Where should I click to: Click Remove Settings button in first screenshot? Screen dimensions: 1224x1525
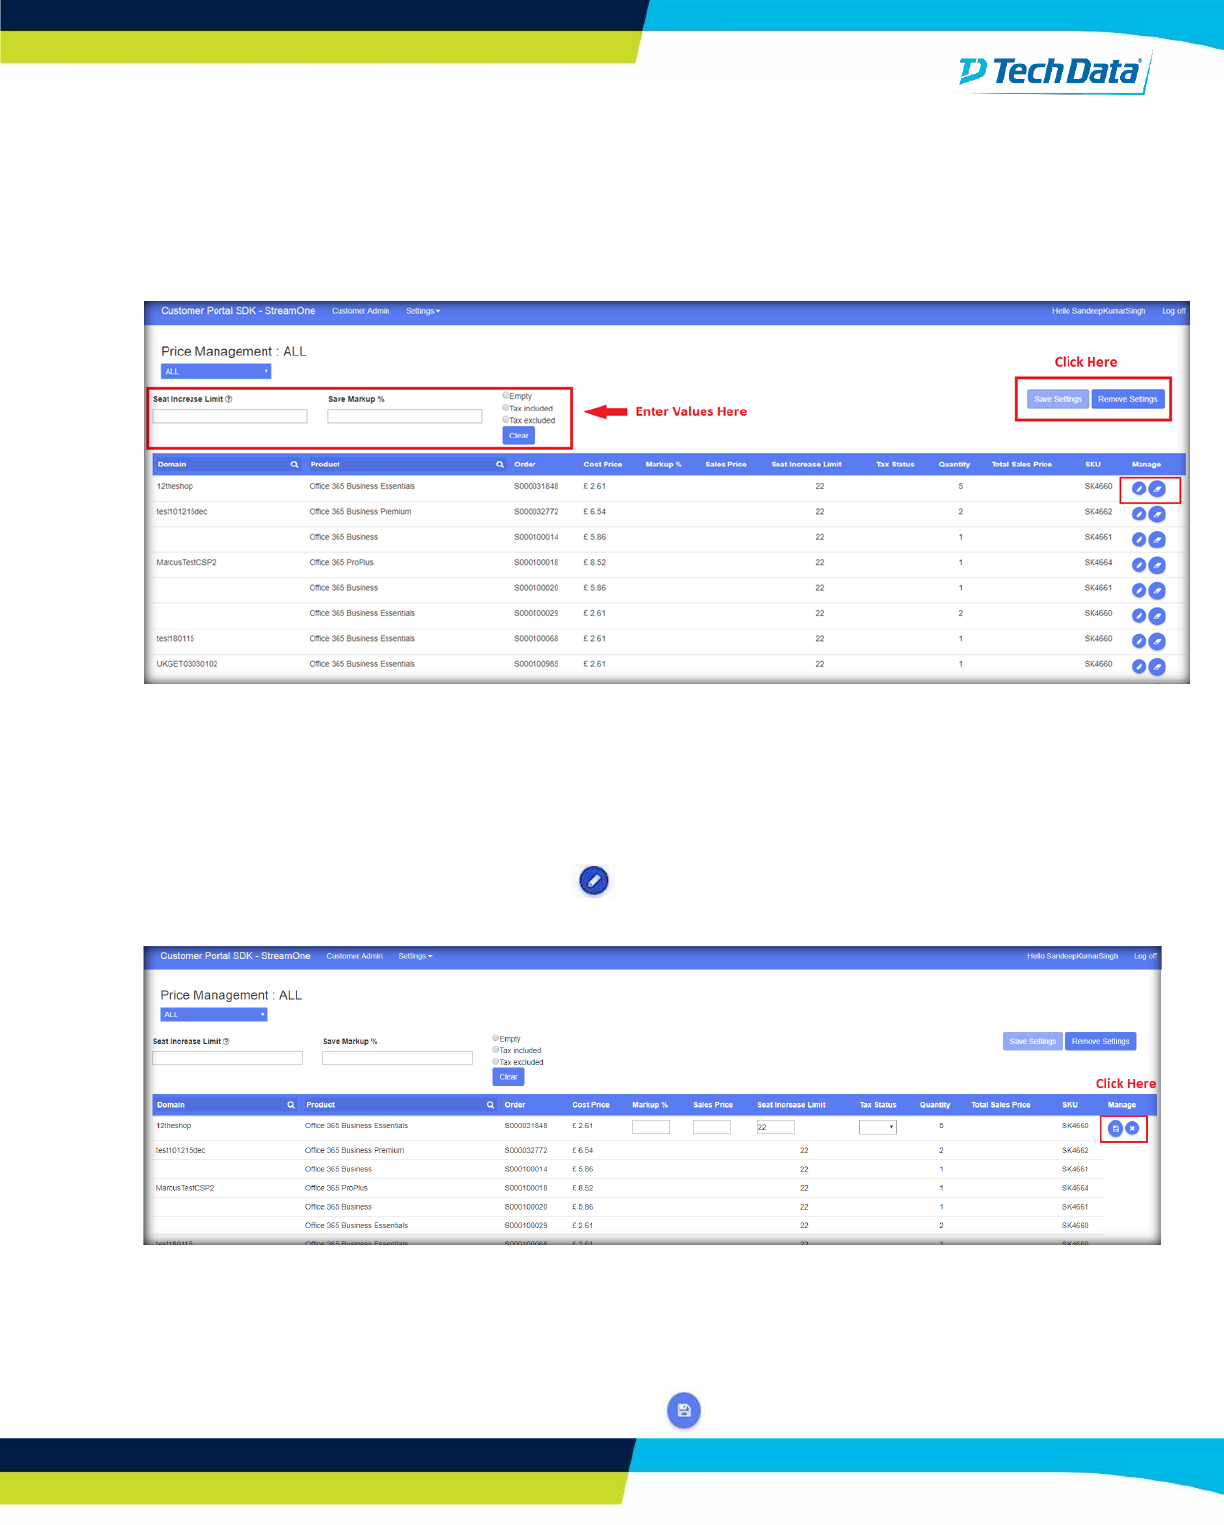click(1128, 399)
